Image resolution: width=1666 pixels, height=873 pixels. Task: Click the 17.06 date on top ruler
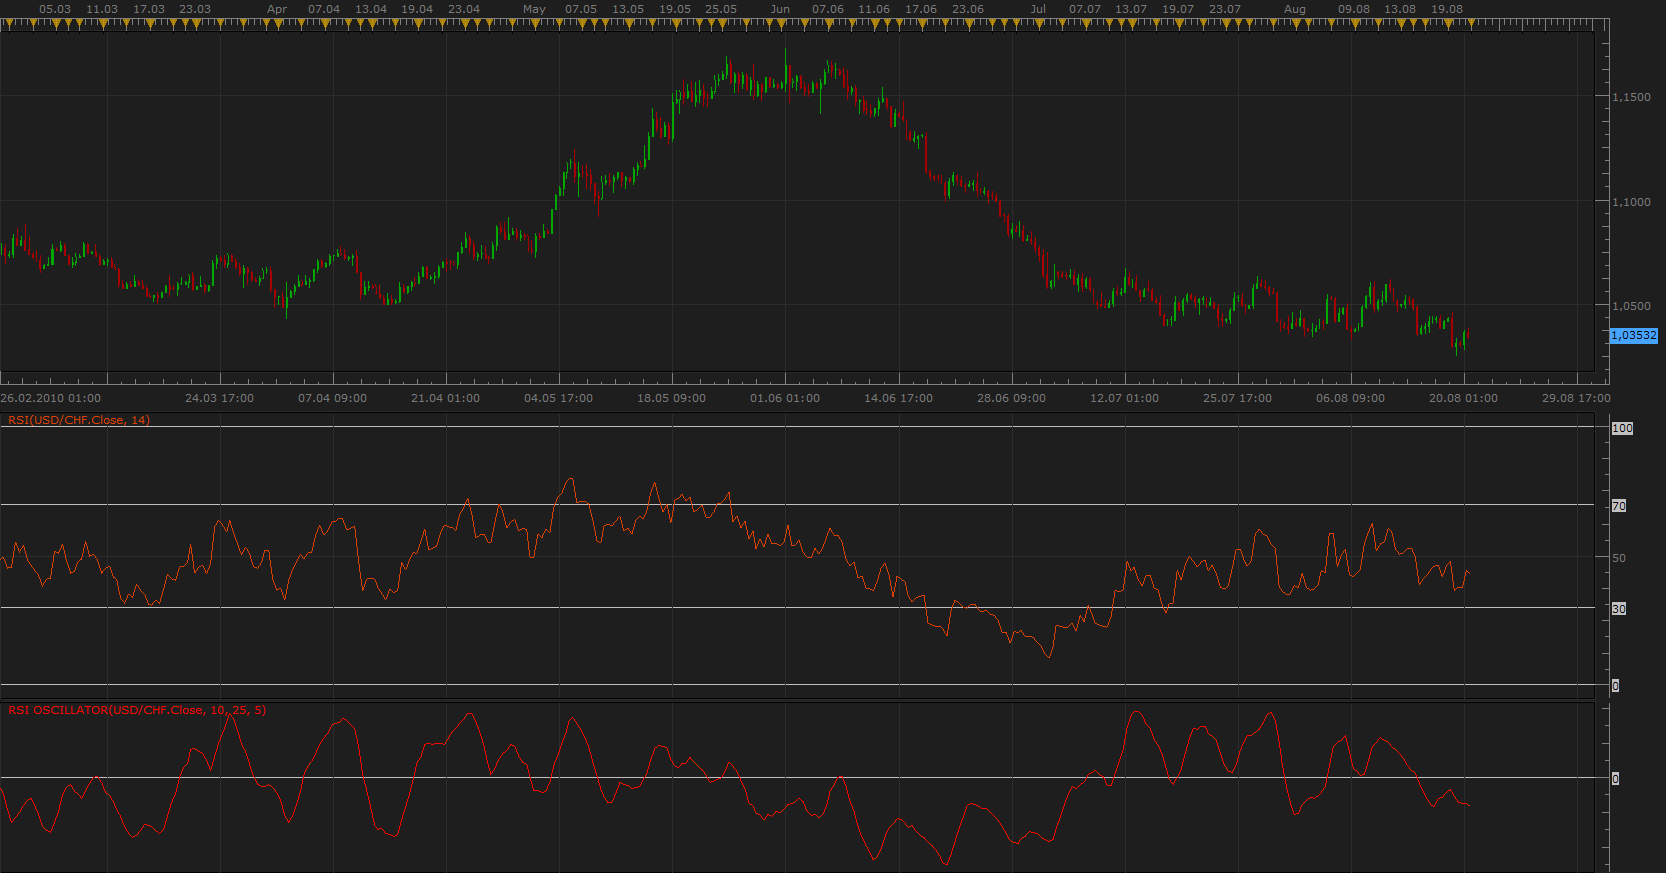(921, 9)
